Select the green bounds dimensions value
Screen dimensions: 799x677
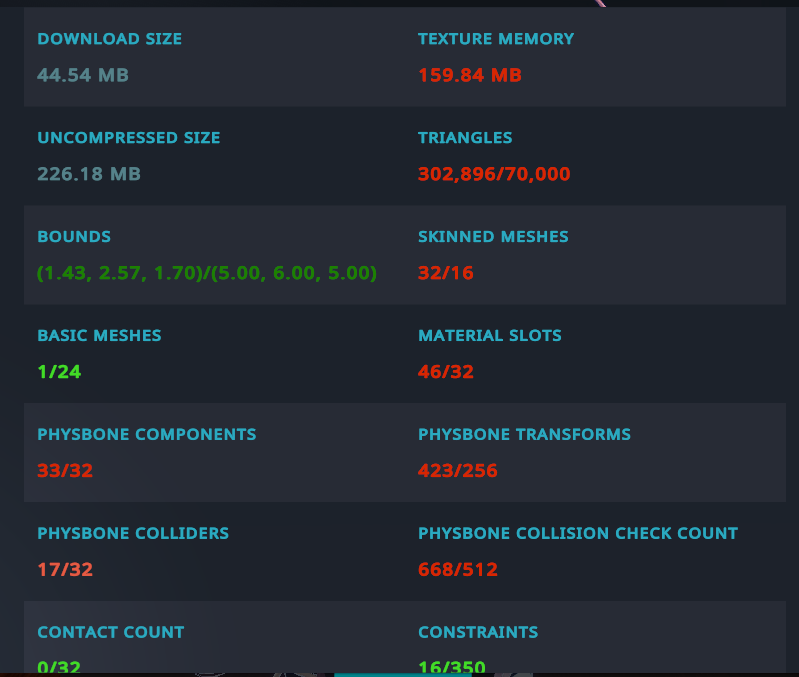(207, 273)
